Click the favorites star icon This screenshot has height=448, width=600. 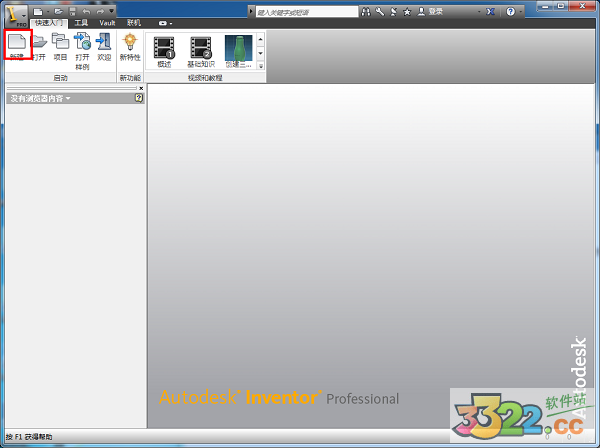pos(406,12)
